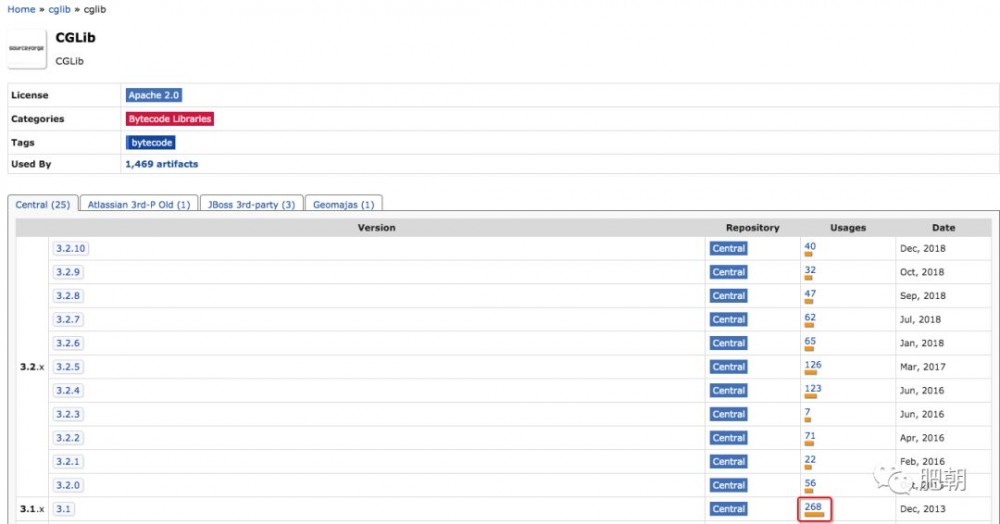Viewport: 1000px width, 524px height.
Task: Click the bytecode tag
Action: point(151,143)
